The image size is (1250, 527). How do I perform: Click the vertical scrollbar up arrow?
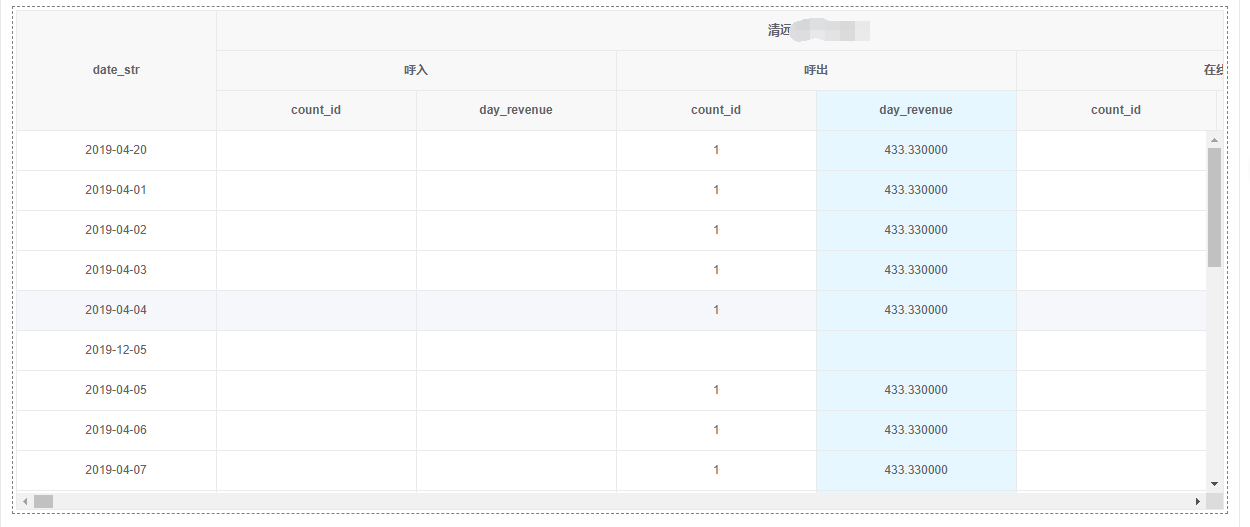point(1214,139)
